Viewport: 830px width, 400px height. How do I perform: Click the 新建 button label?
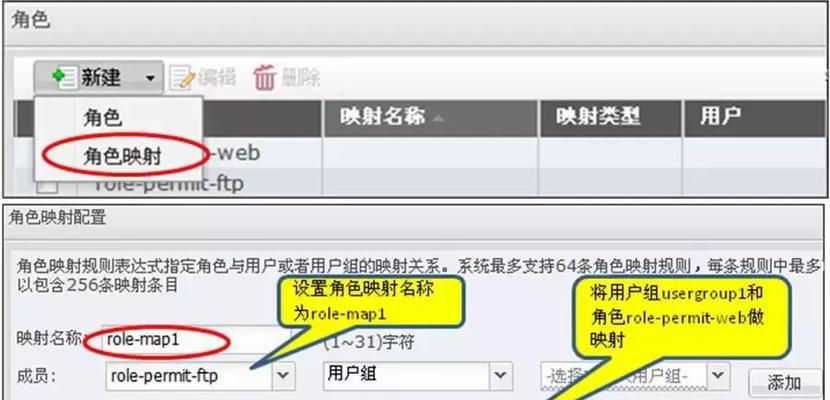coord(101,78)
